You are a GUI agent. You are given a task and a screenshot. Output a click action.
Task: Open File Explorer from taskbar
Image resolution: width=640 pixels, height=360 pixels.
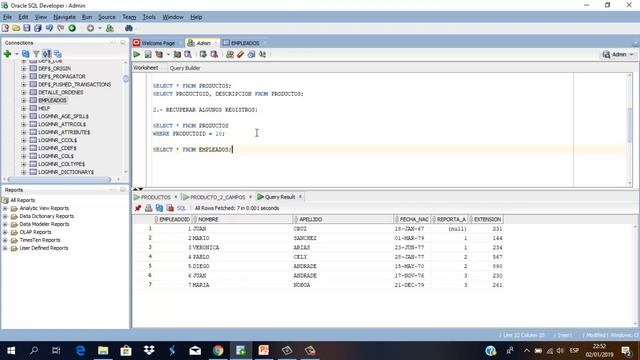[103, 350]
